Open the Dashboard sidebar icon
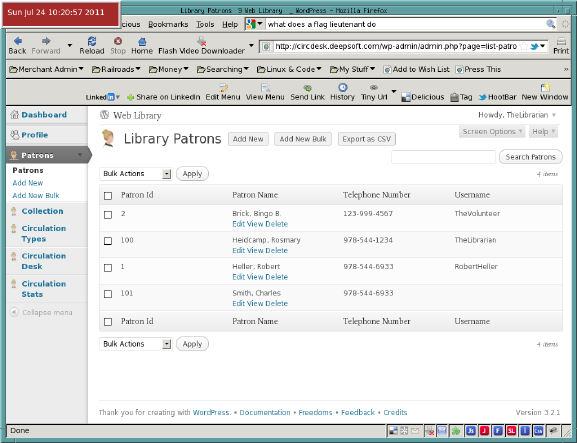The height and width of the screenshot is (443, 577). (x=14, y=114)
